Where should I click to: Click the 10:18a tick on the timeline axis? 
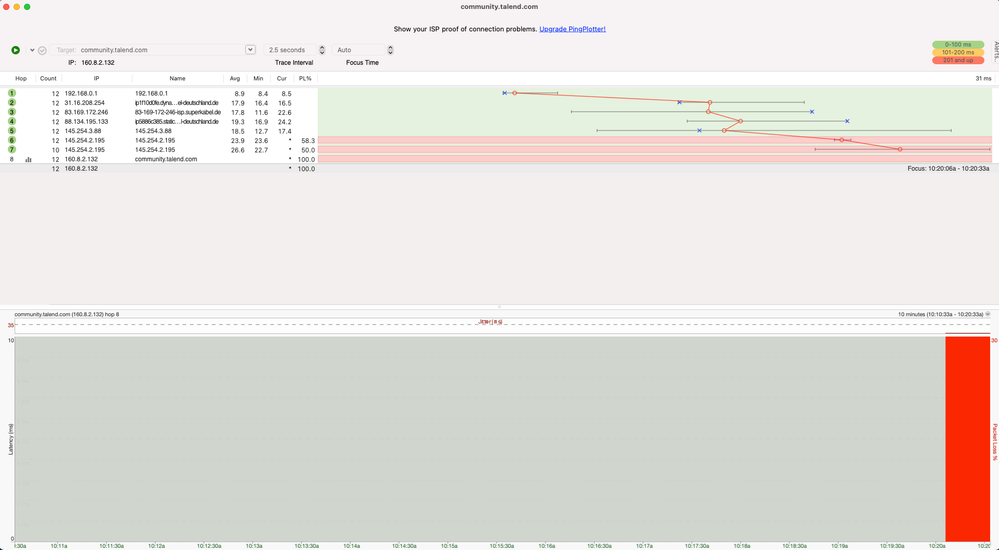coord(742,546)
